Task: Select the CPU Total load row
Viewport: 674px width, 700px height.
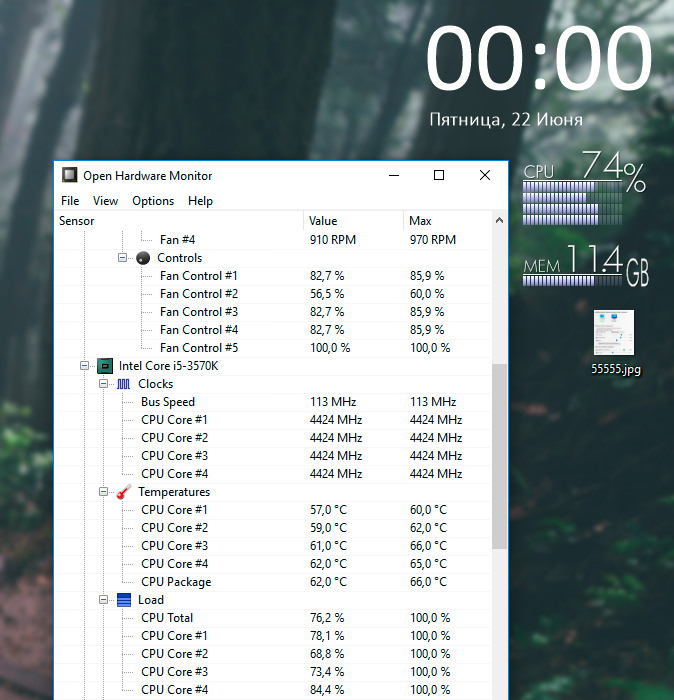Action: [273, 618]
